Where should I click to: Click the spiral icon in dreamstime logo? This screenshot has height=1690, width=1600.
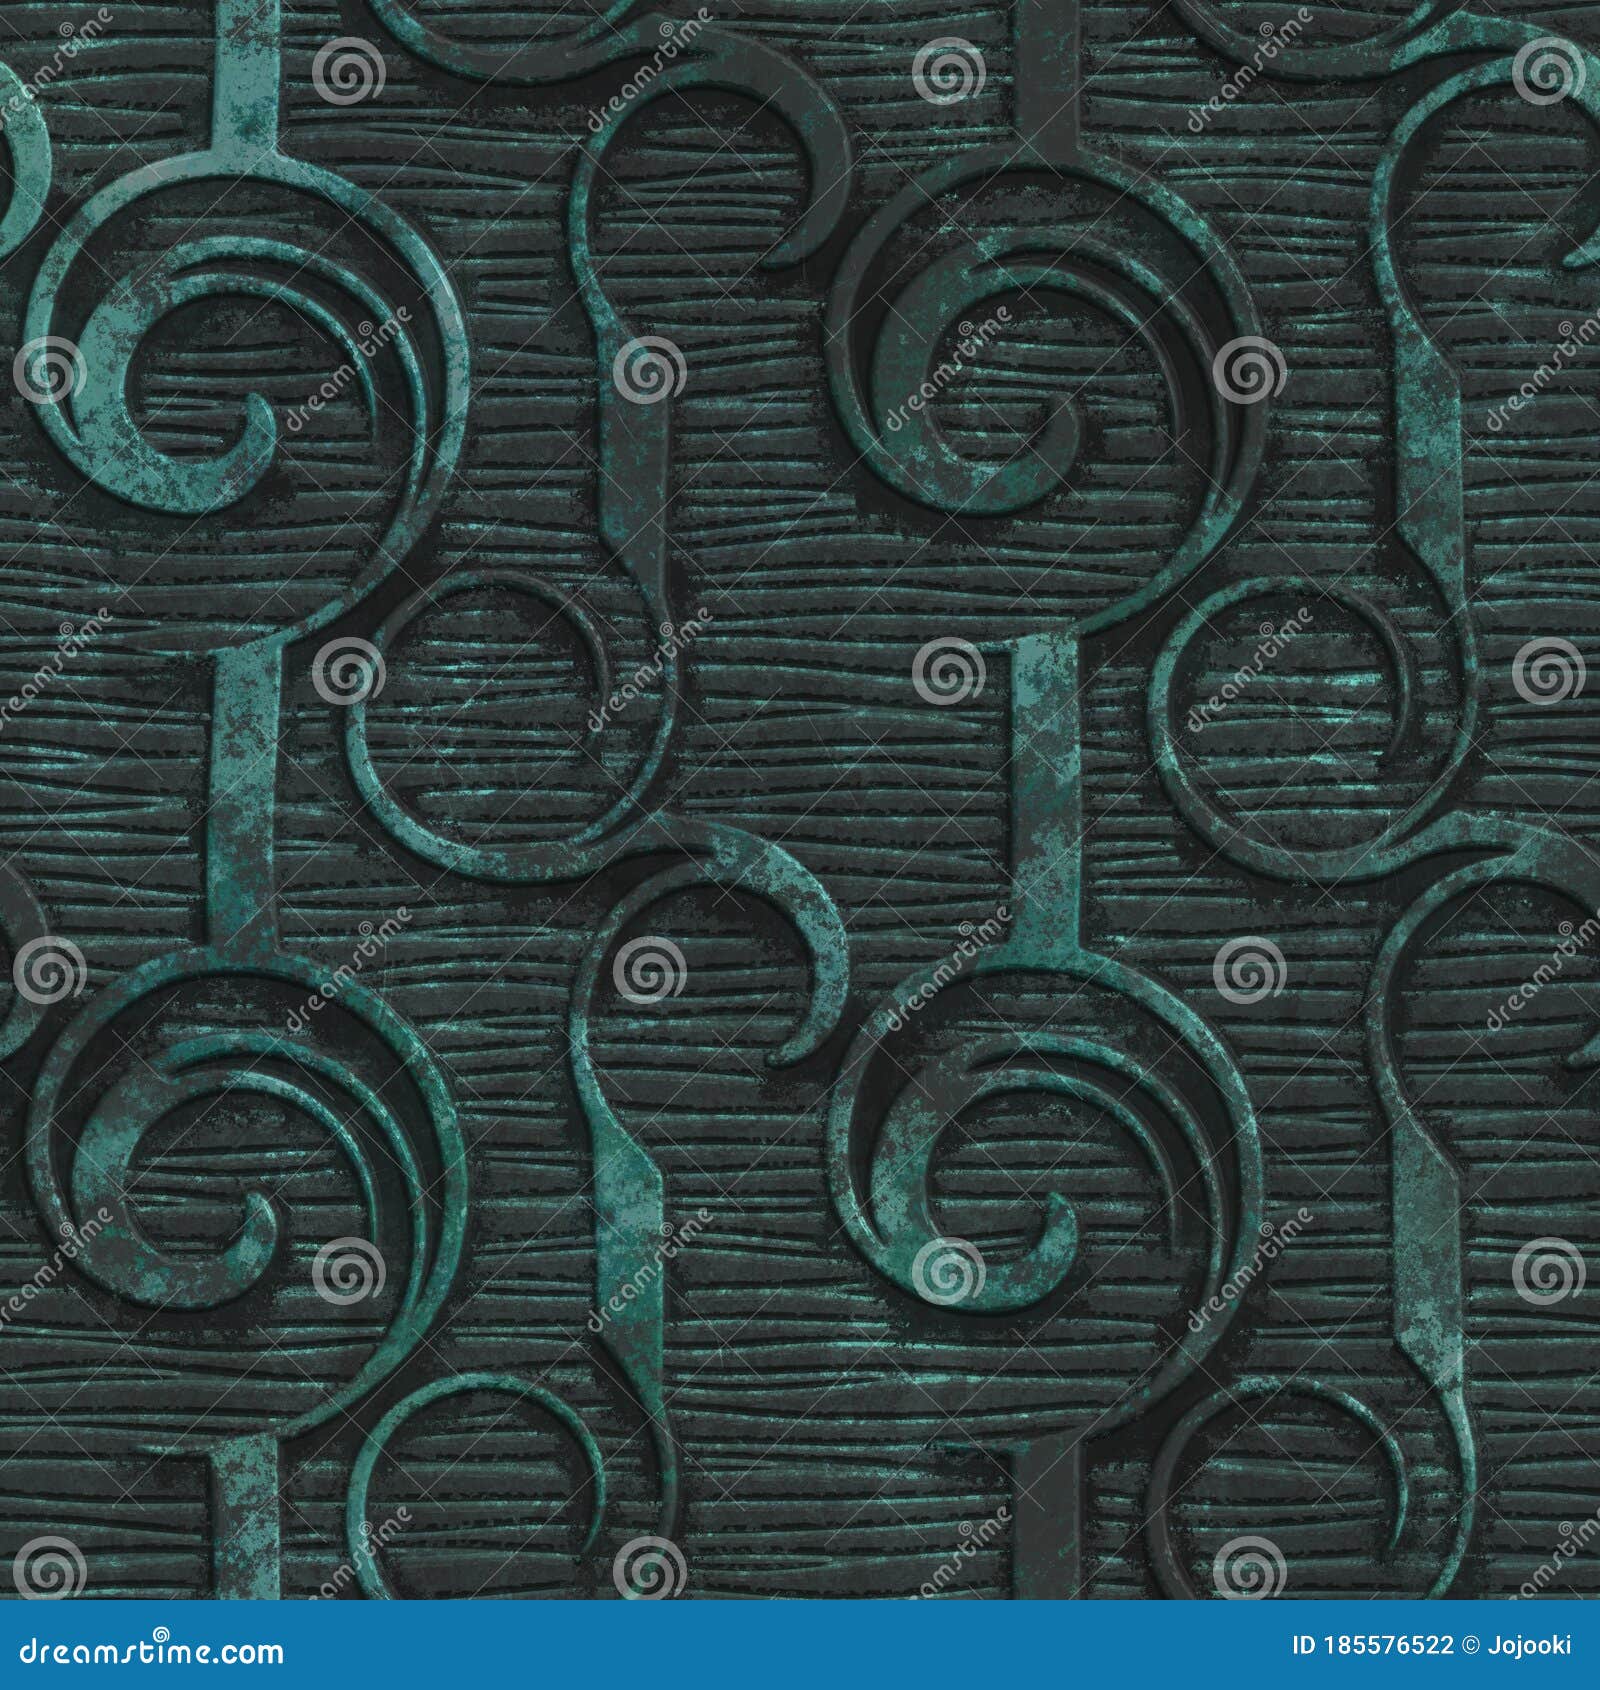(x=161, y=1633)
